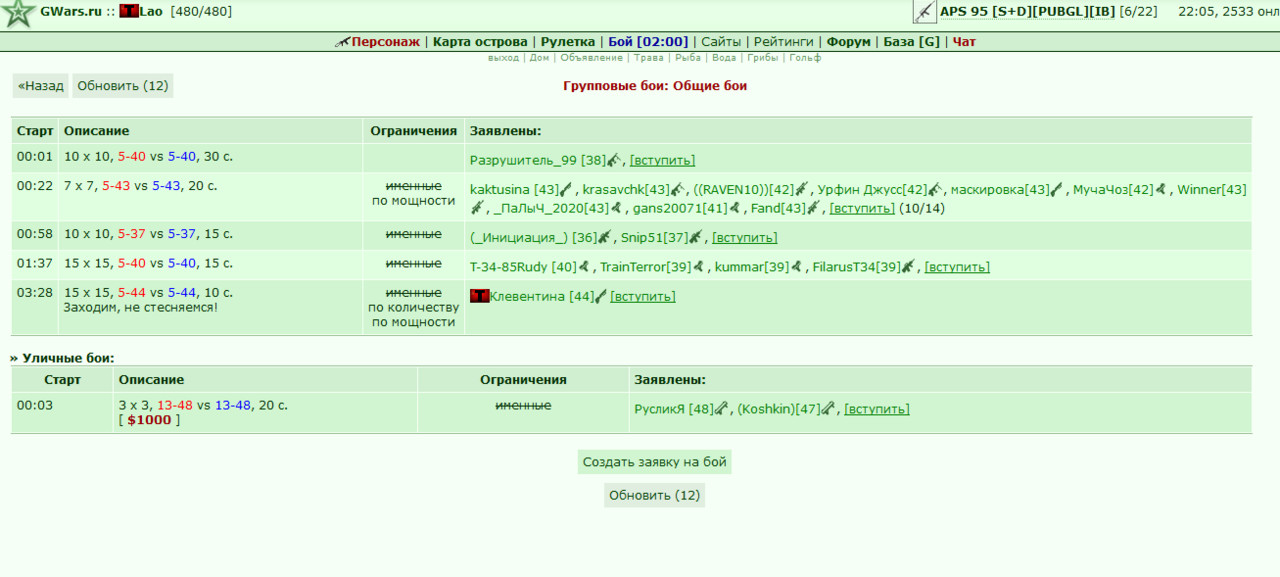Viewport: 1280px width, 577px height.
Task: Click bottom Обновить (12) button
Action: coord(654,495)
